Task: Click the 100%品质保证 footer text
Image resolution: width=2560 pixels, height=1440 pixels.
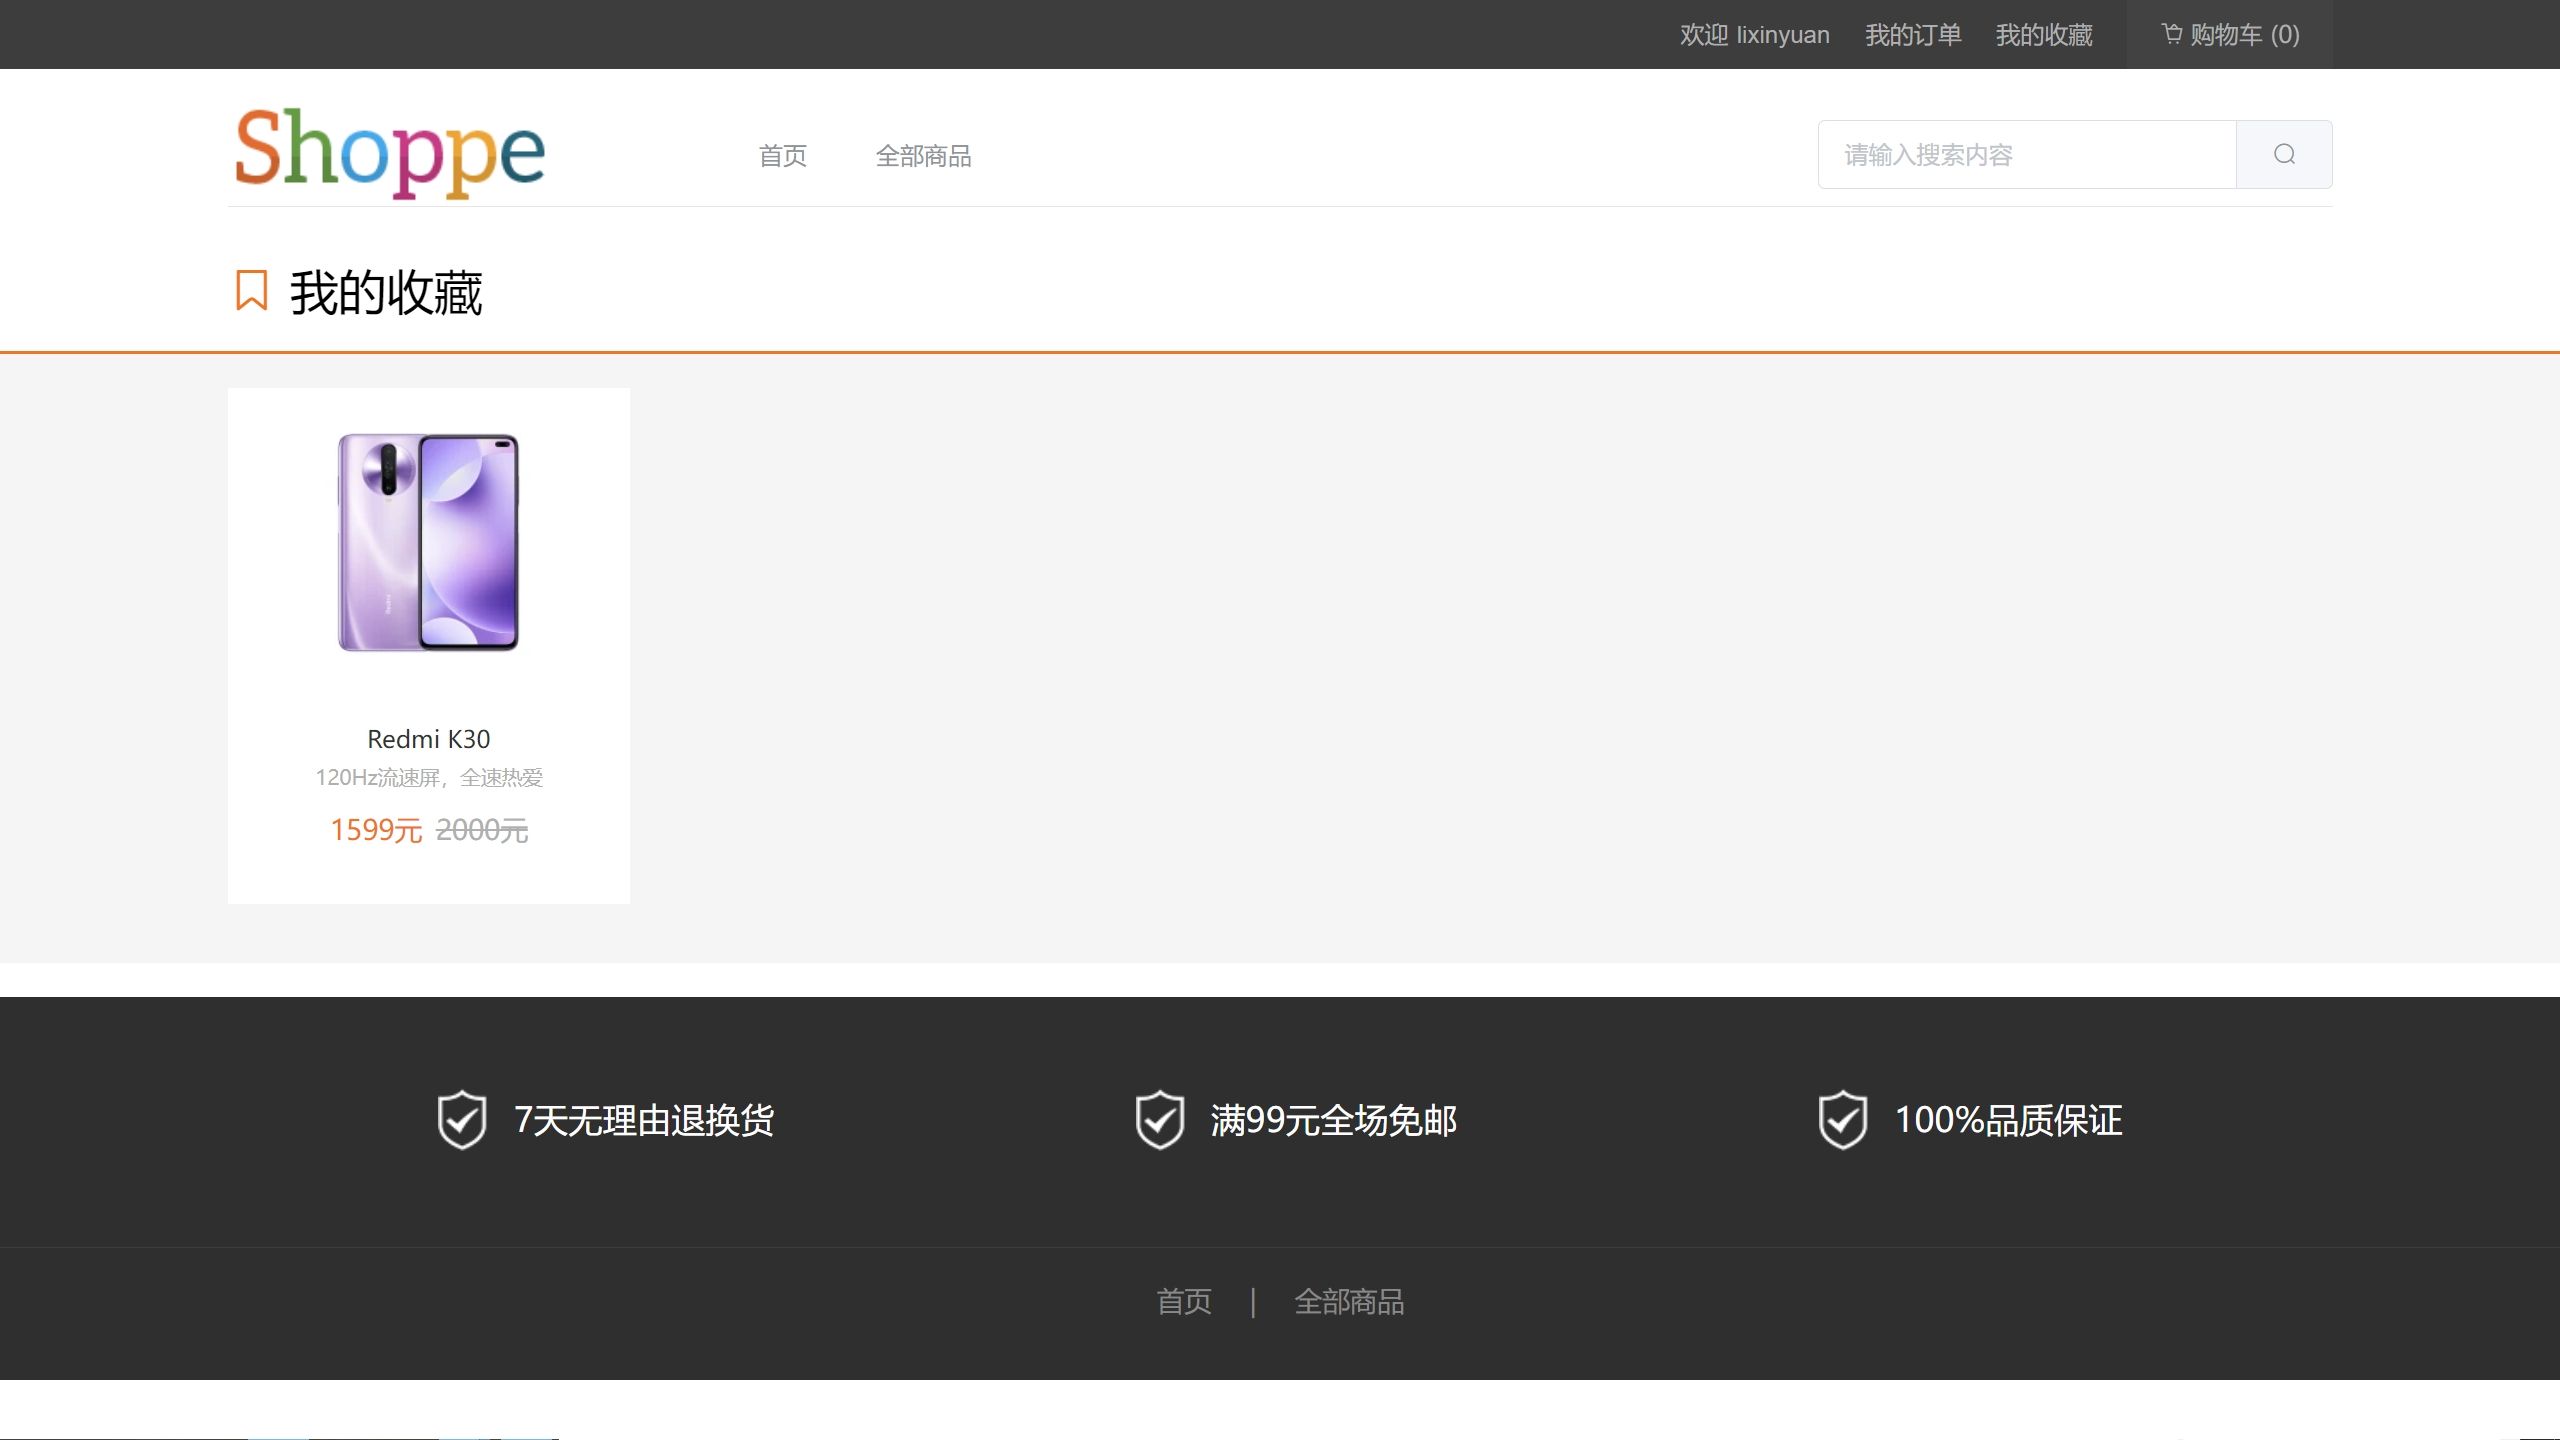Action: tap(2009, 1120)
